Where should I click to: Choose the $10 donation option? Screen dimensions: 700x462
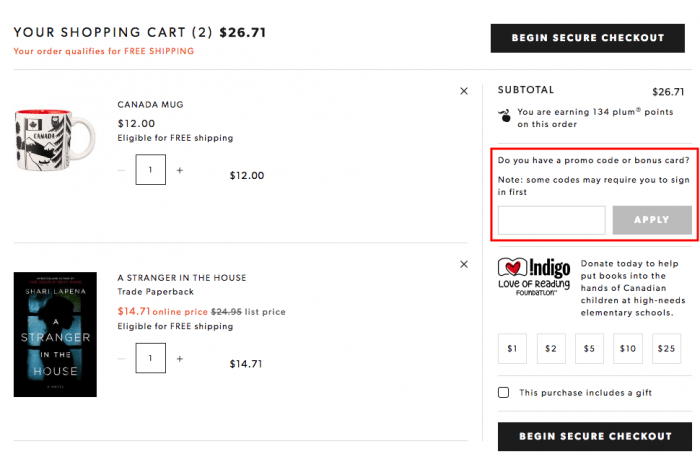[628, 348]
